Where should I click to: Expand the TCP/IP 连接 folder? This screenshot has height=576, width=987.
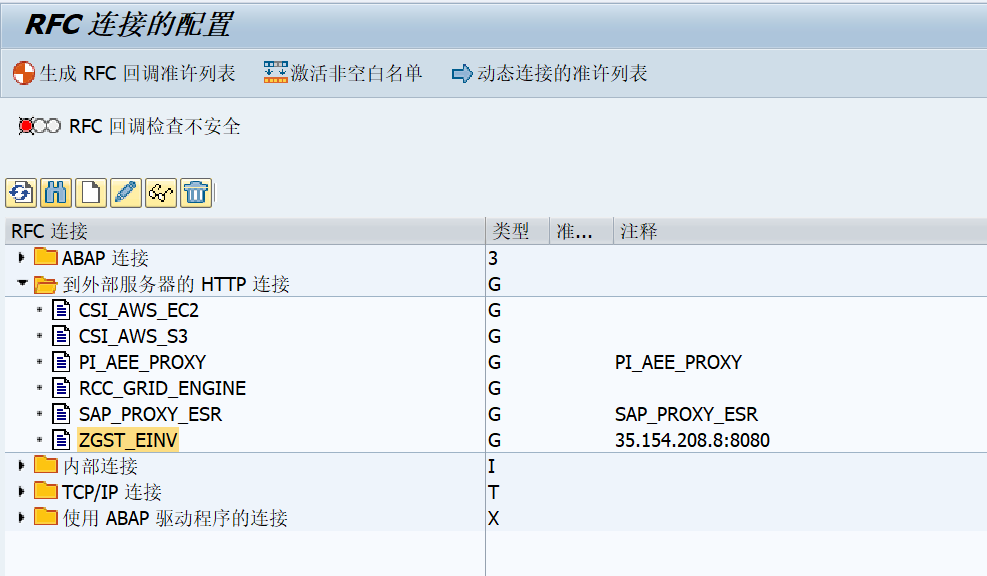pos(21,492)
